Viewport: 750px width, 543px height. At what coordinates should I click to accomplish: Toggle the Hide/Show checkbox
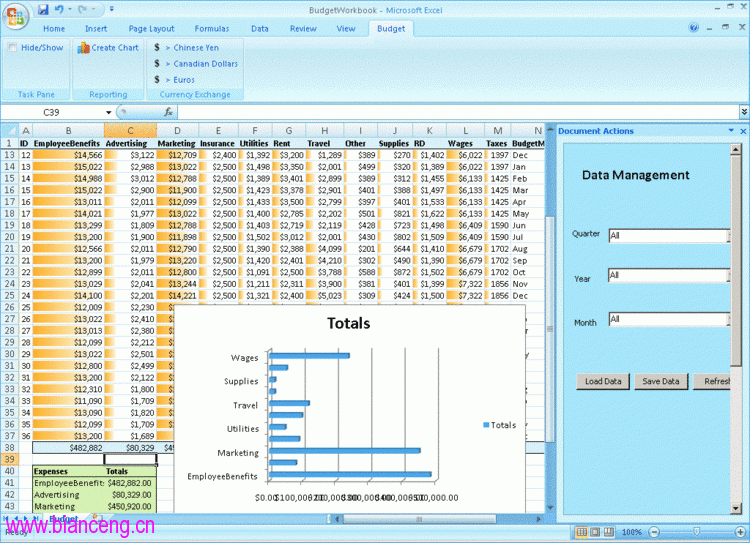click(x=12, y=47)
